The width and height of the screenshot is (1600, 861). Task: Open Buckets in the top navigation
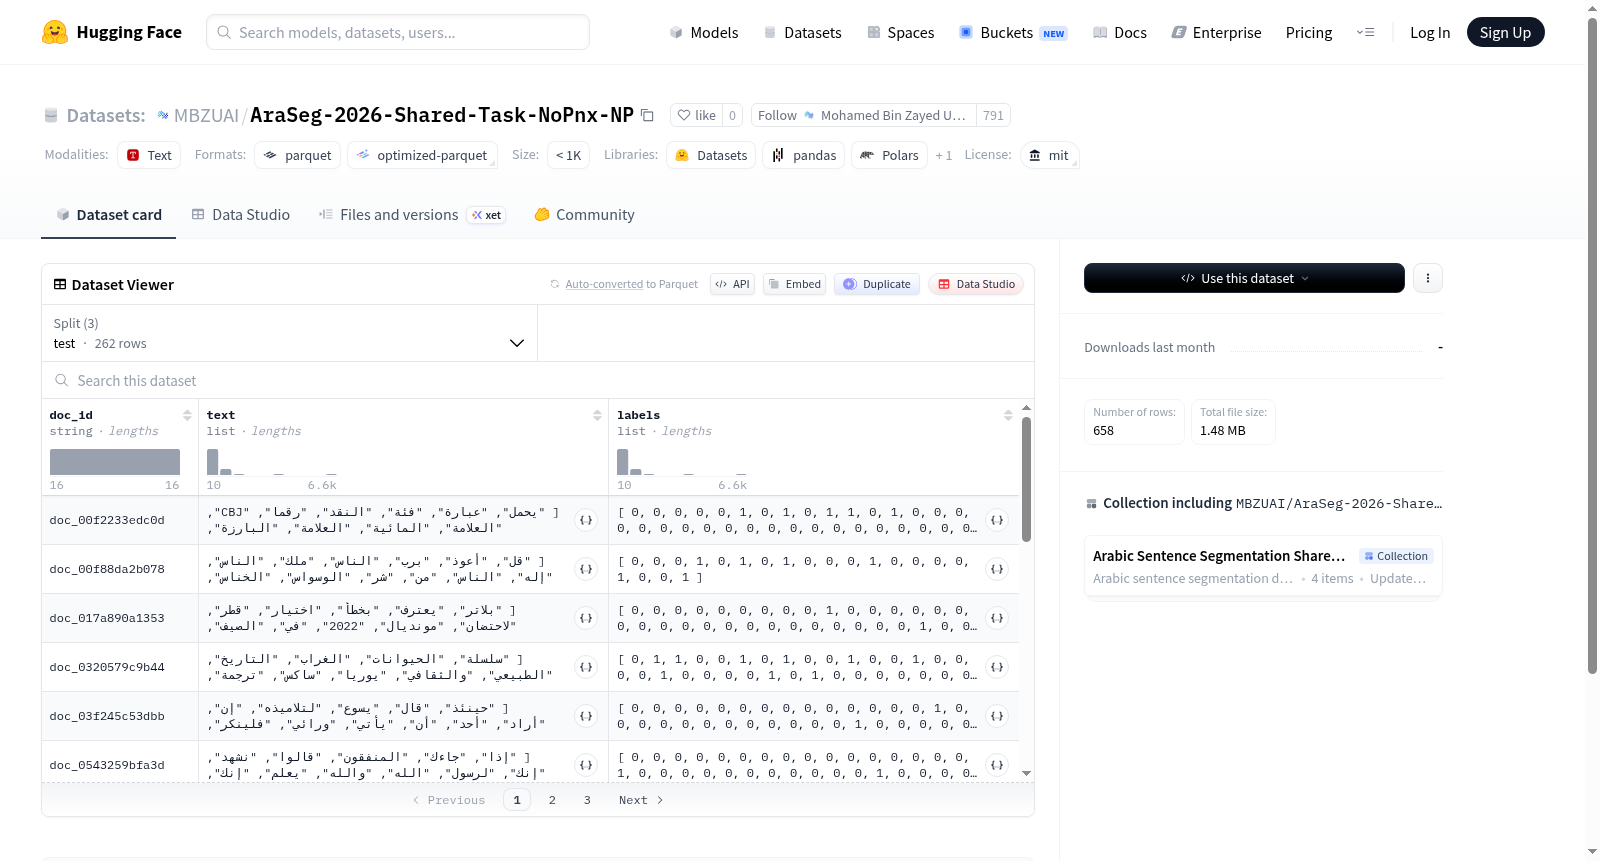click(1013, 32)
